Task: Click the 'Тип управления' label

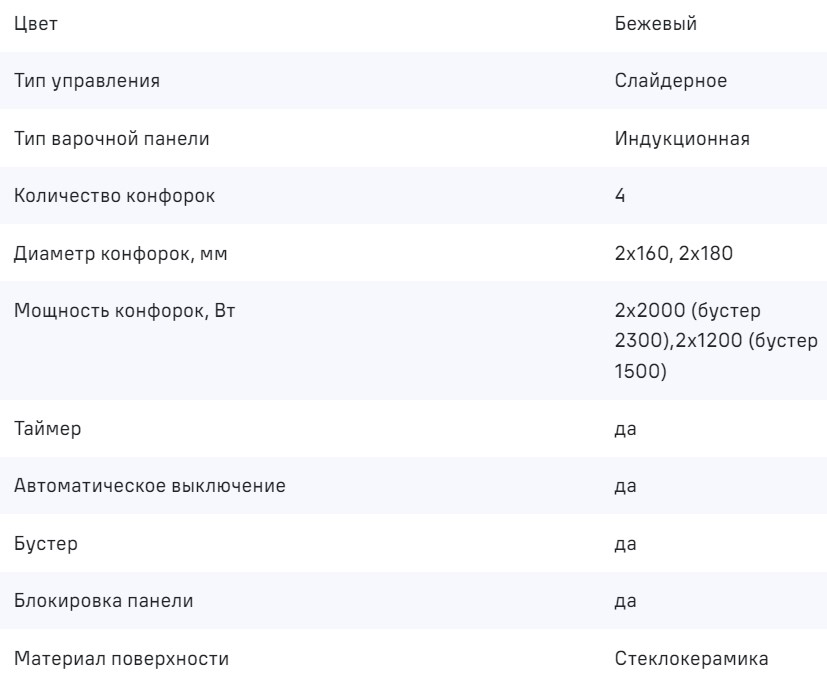Action: point(88,82)
